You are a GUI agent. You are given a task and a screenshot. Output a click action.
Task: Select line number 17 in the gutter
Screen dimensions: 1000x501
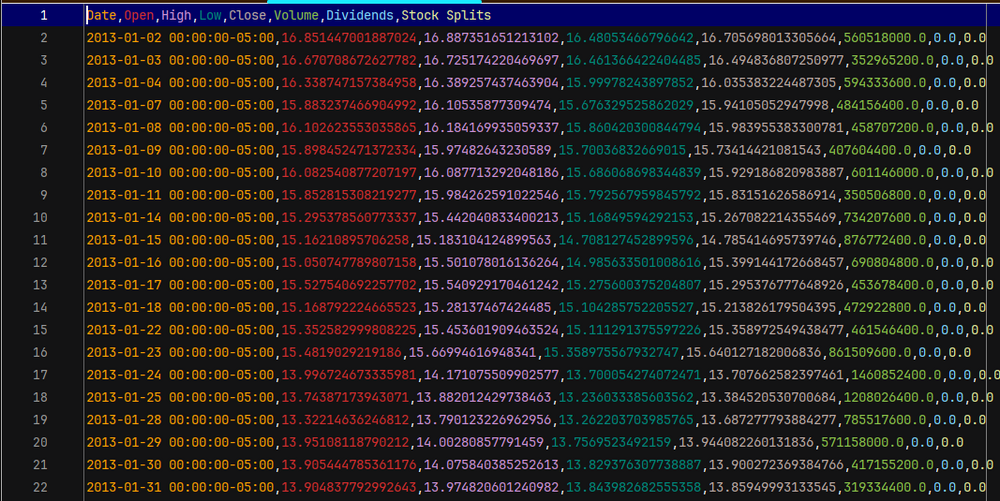(x=40, y=375)
